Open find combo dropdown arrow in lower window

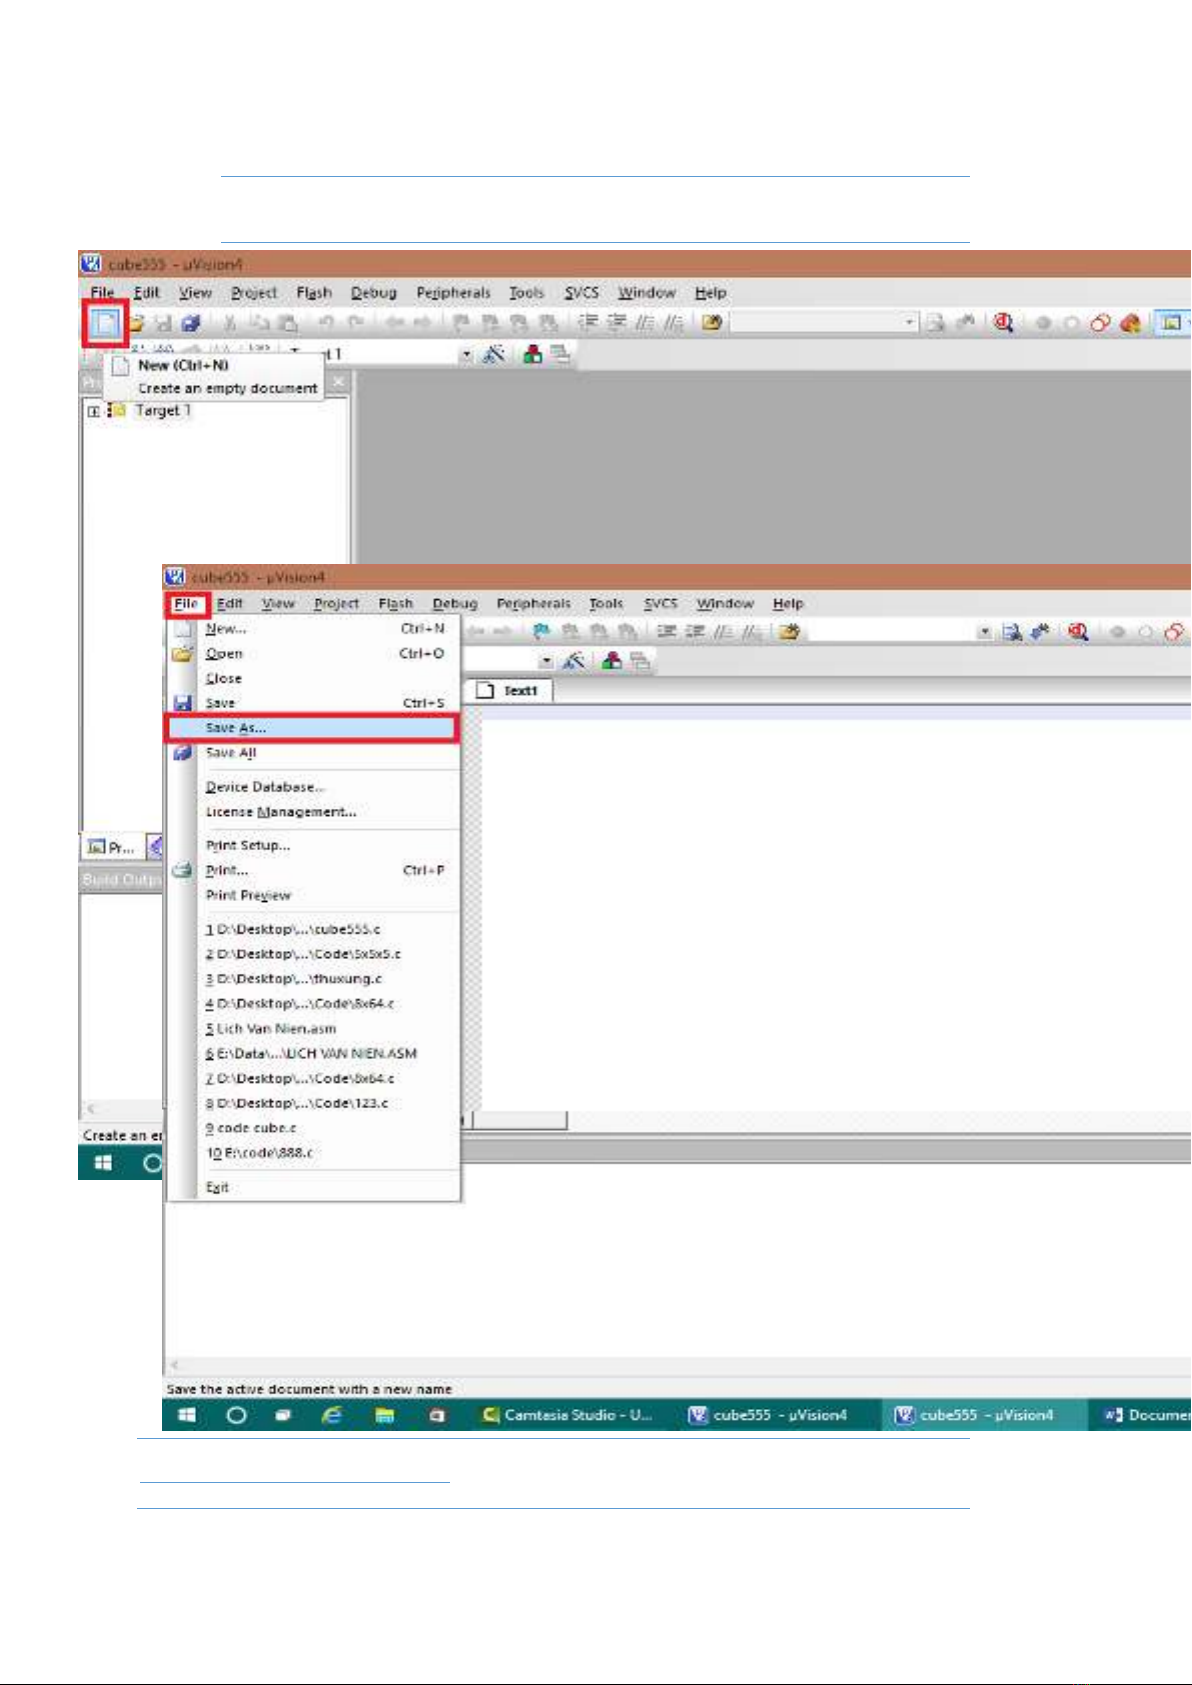(985, 632)
